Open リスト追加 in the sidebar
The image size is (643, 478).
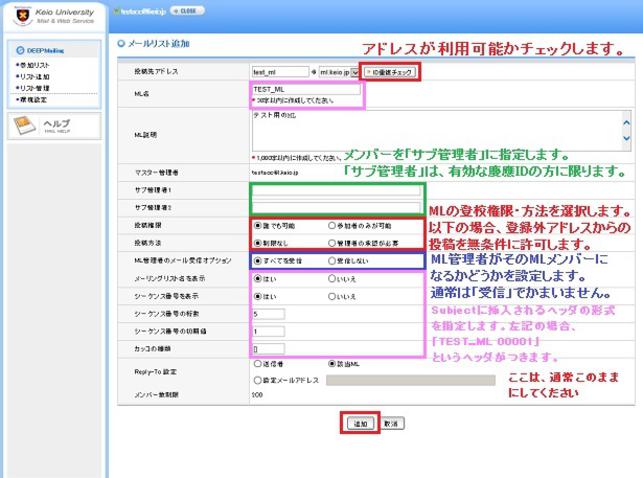pos(34,76)
